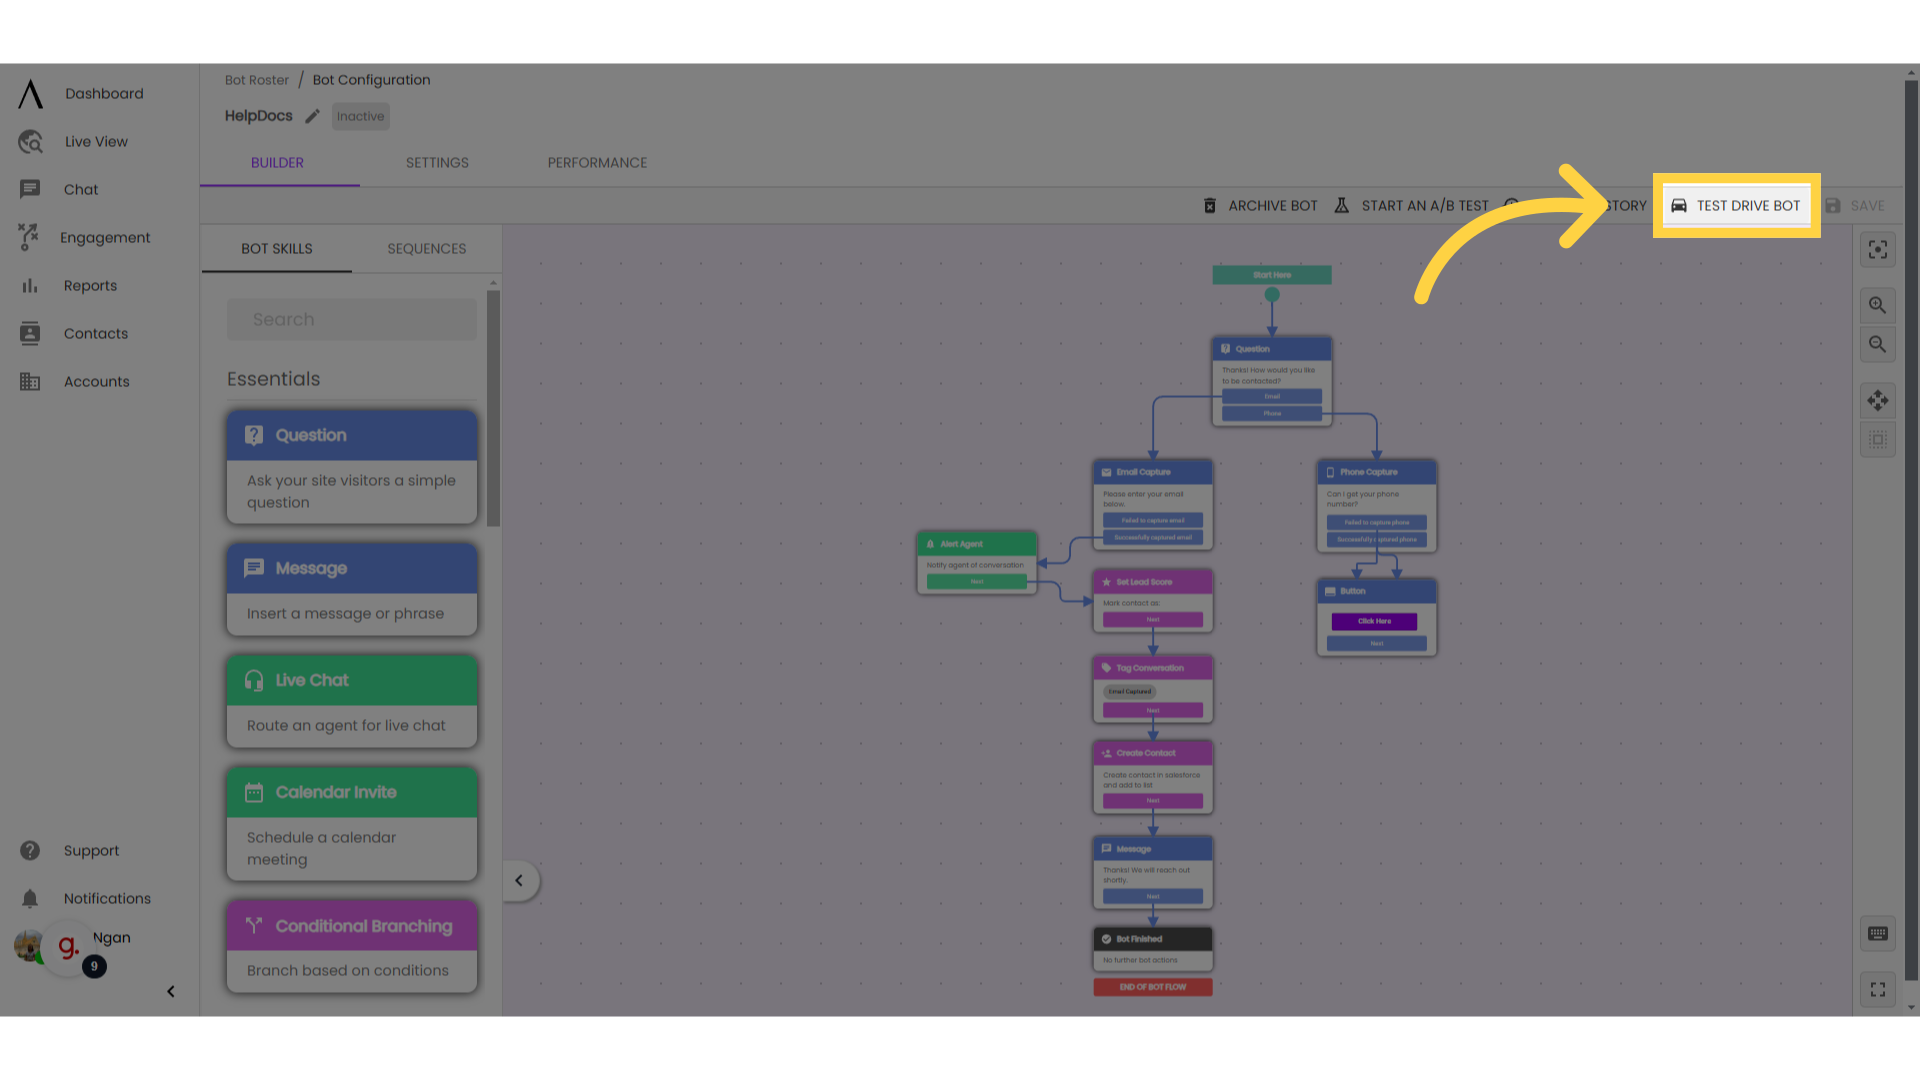This screenshot has height=1080, width=1920.
Task: Click the Chat bubble sidebar icon
Action: click(30, 189)
